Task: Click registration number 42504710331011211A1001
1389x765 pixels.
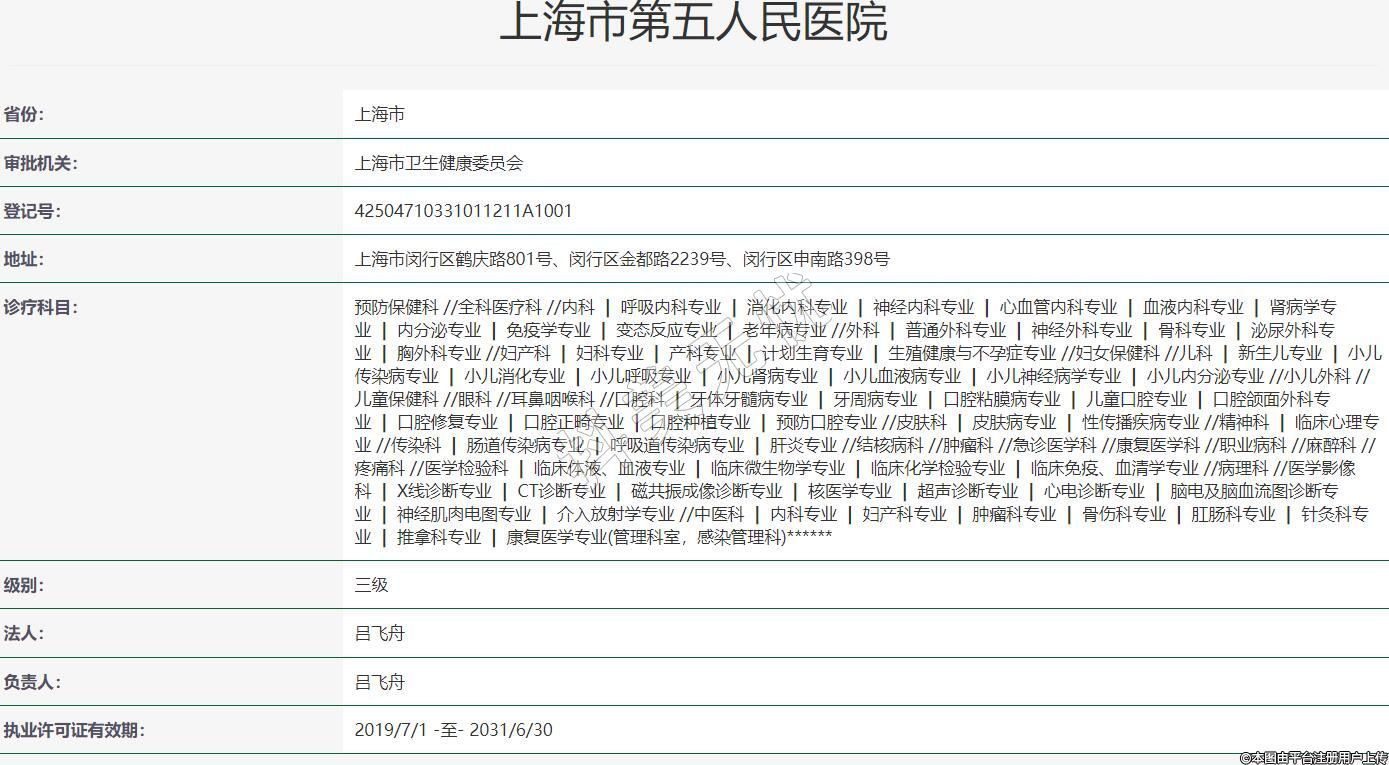Action: pos(463,211)
